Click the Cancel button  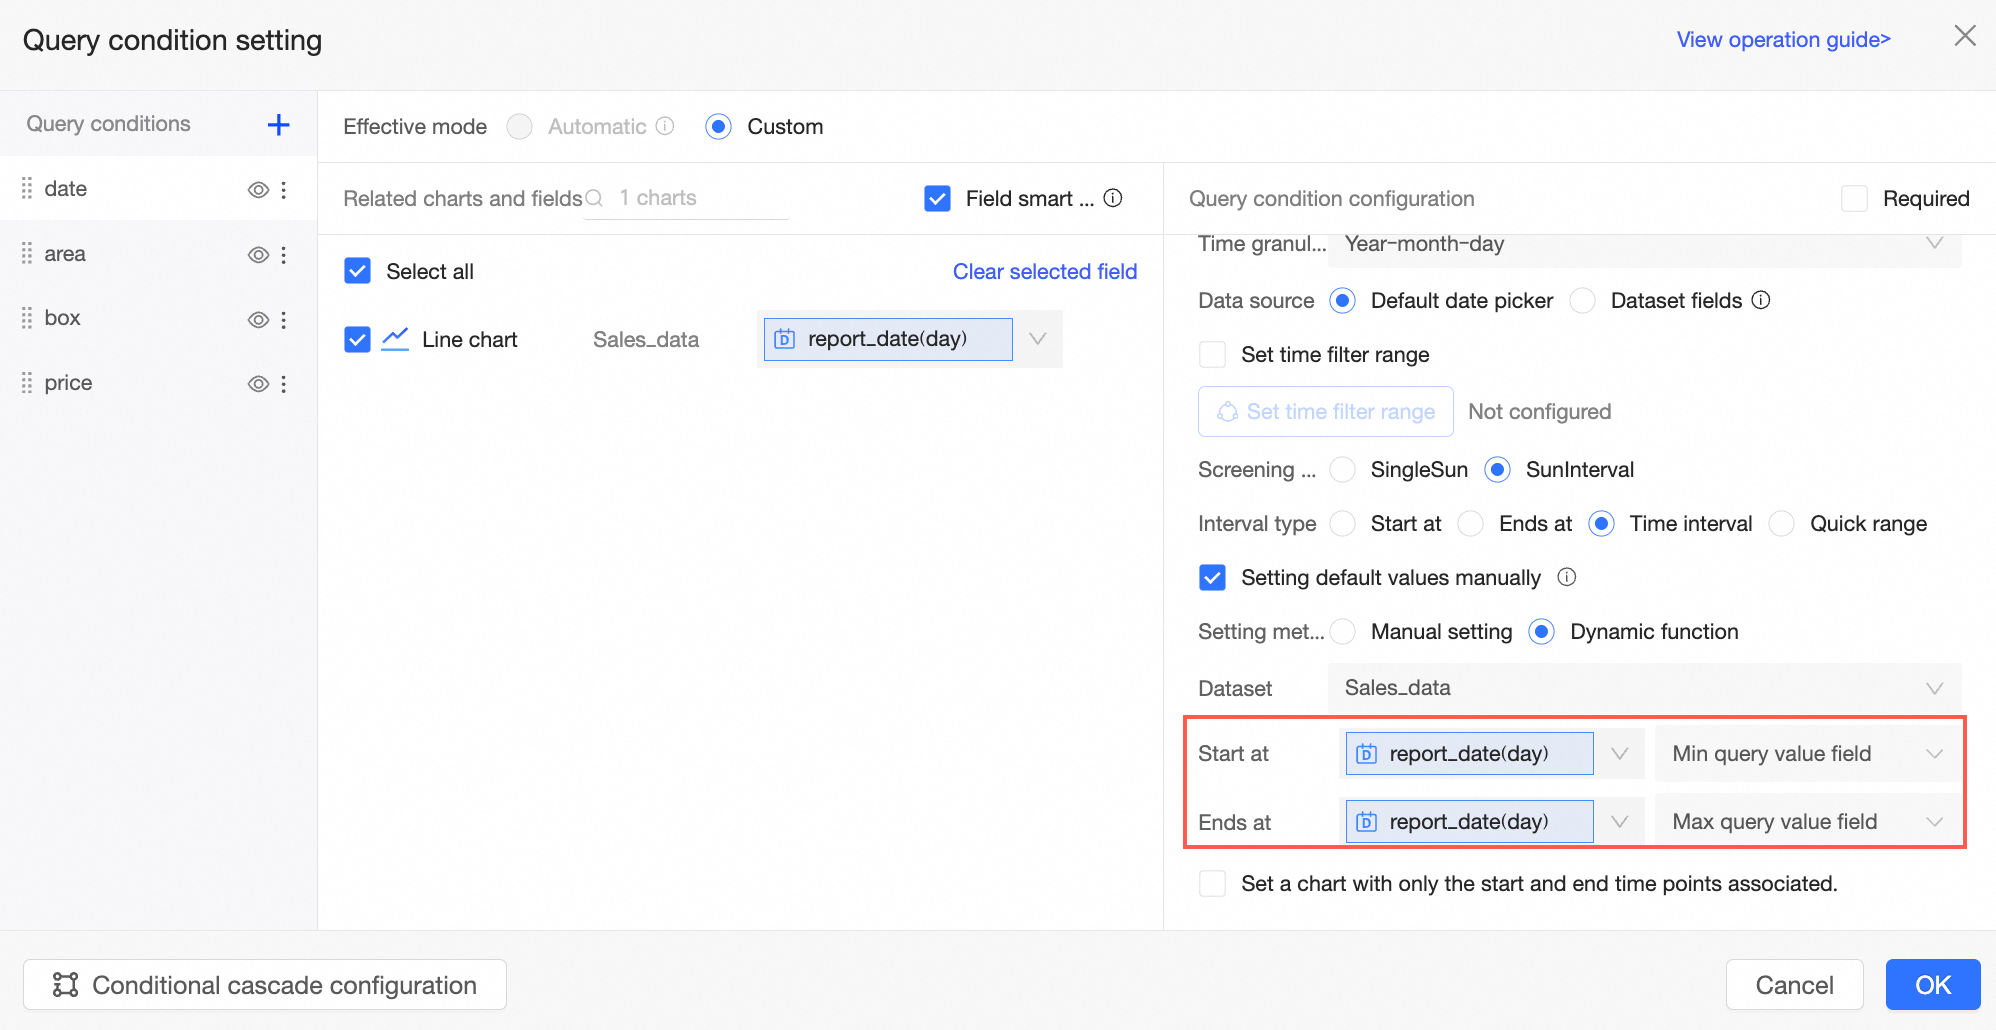coord(1795,985)
